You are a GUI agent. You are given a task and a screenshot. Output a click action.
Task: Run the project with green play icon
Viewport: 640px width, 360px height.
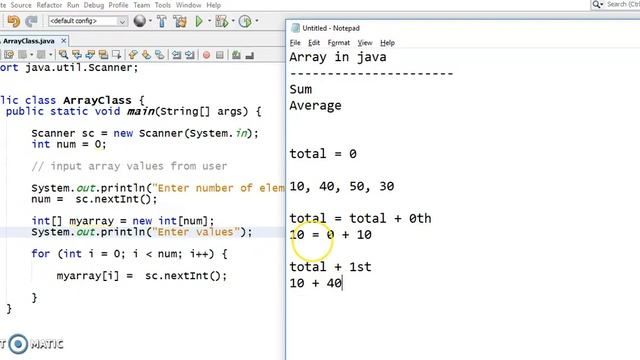point(199,21)
